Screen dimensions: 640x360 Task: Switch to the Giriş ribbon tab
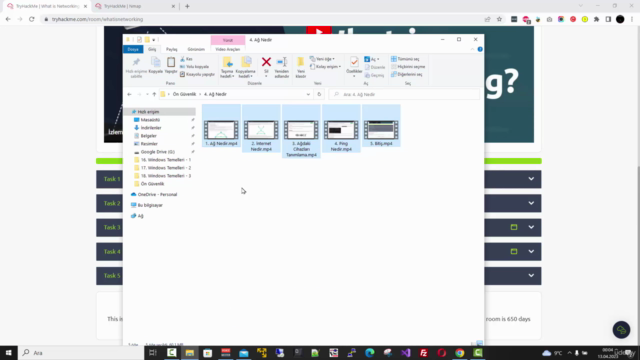tap(152, 49)
